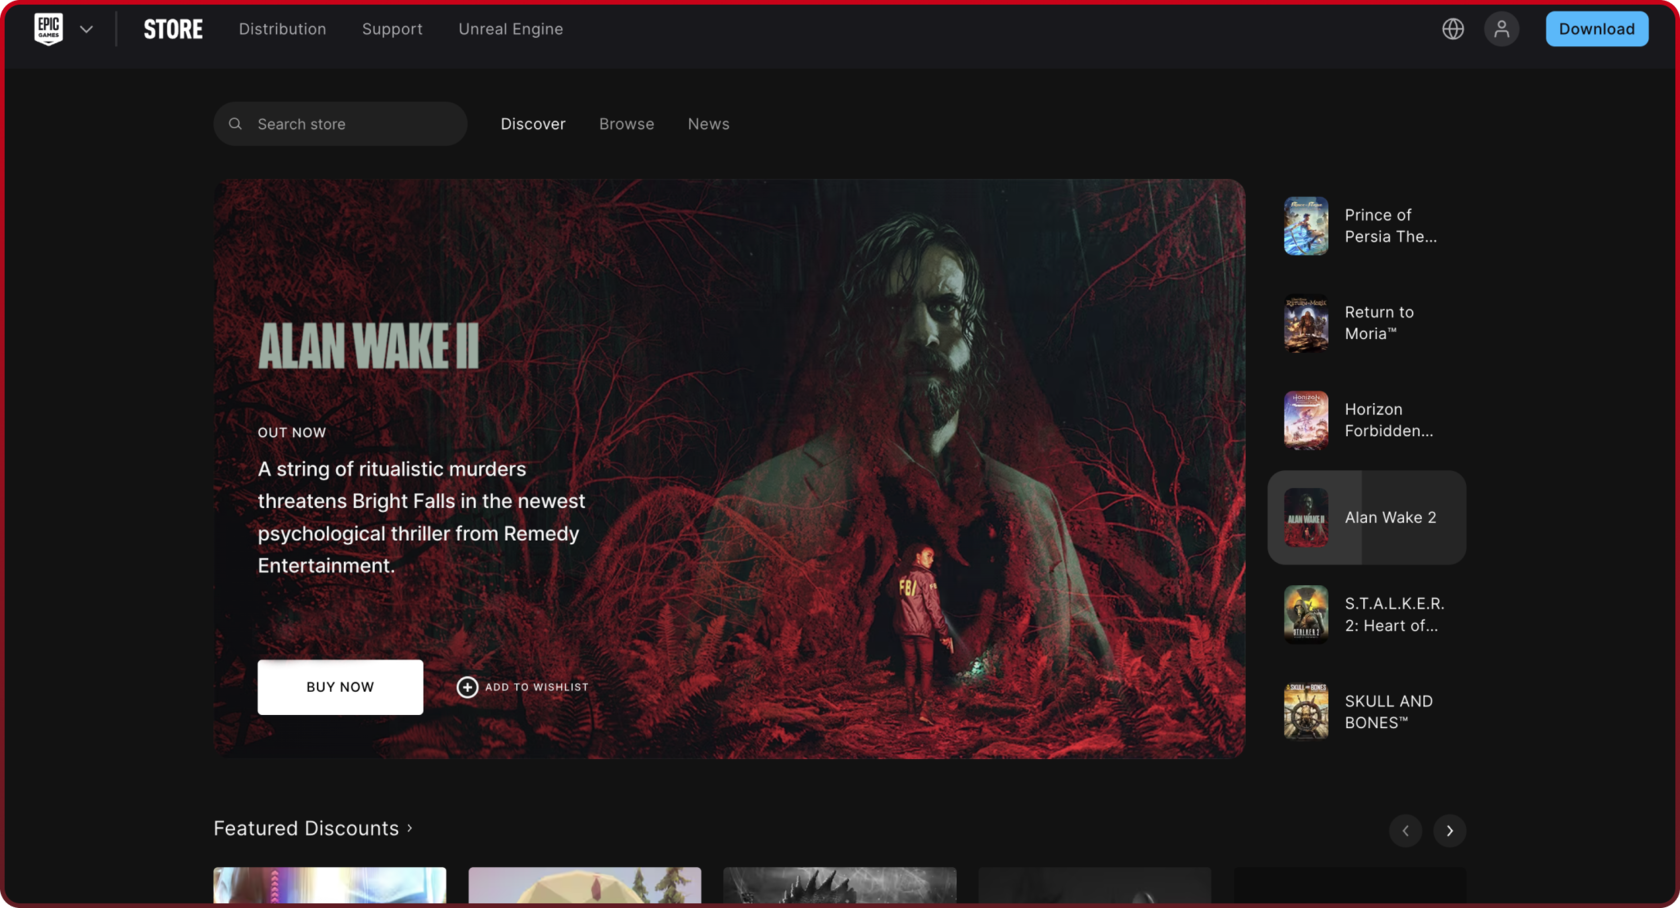This screenshot has width=1680, height=908.
Task: Open Distribution in top navigation
Action: (x=282, y=29)
